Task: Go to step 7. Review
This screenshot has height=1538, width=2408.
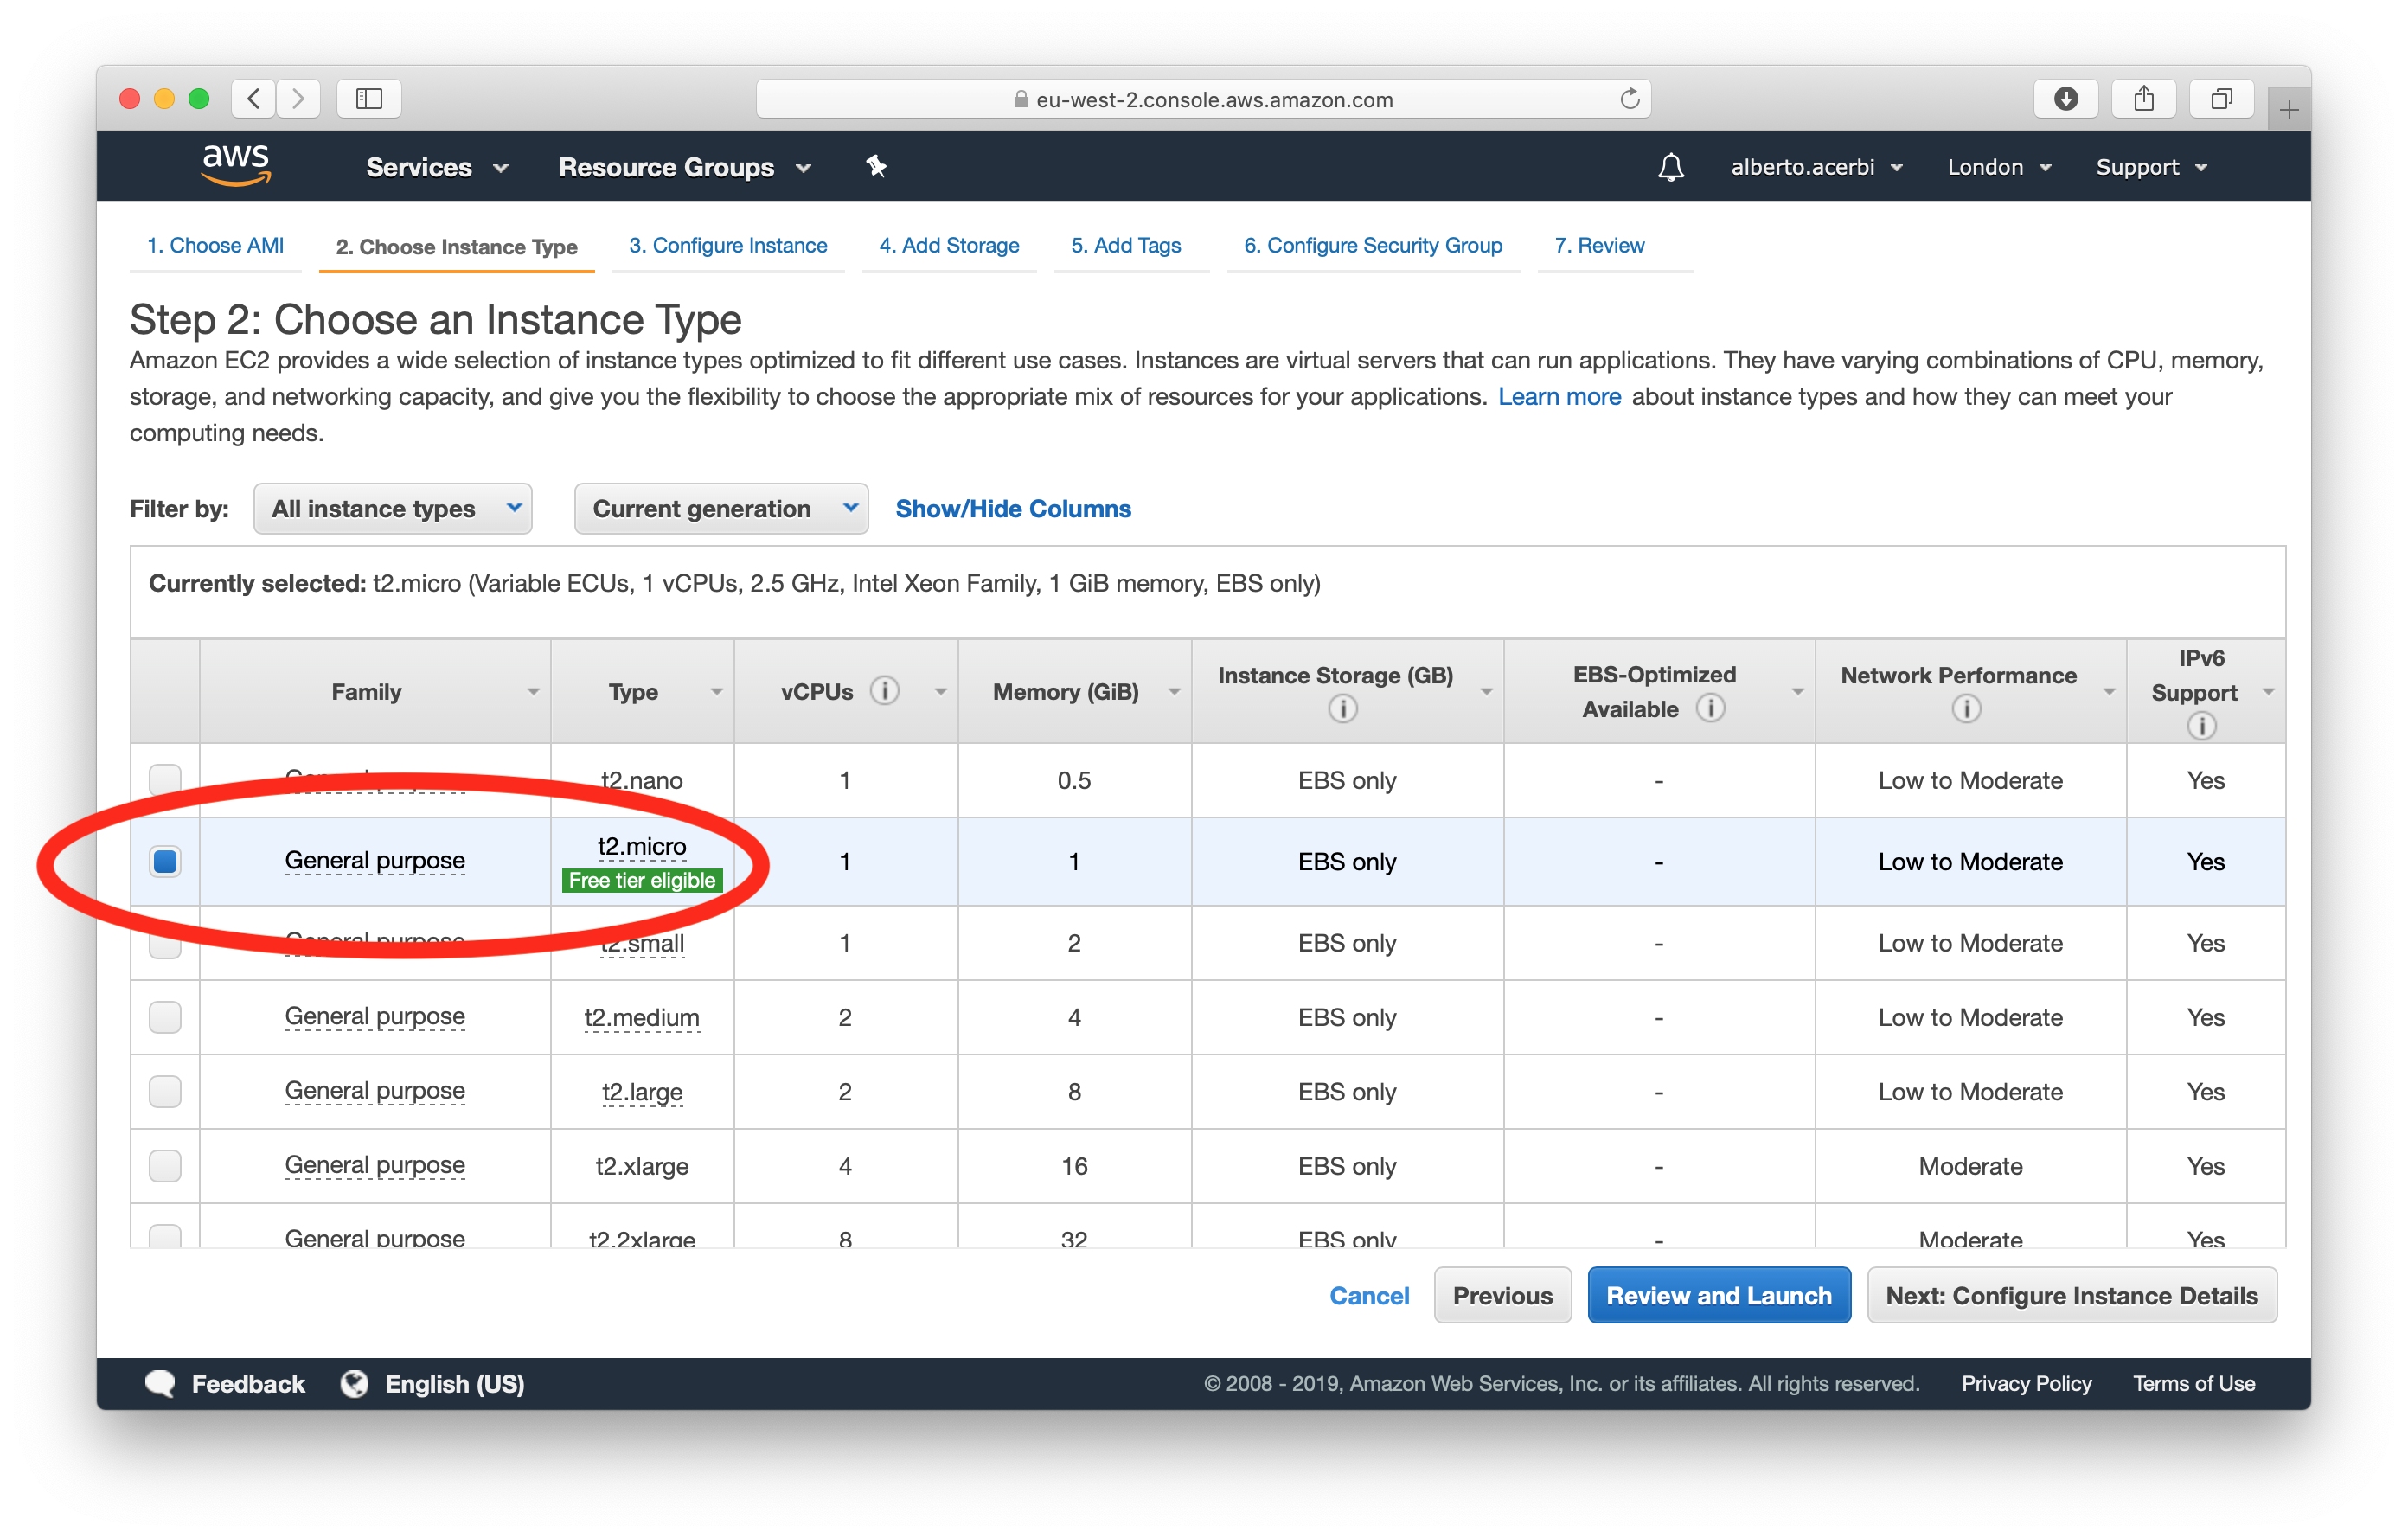Action: point(1599,246)
